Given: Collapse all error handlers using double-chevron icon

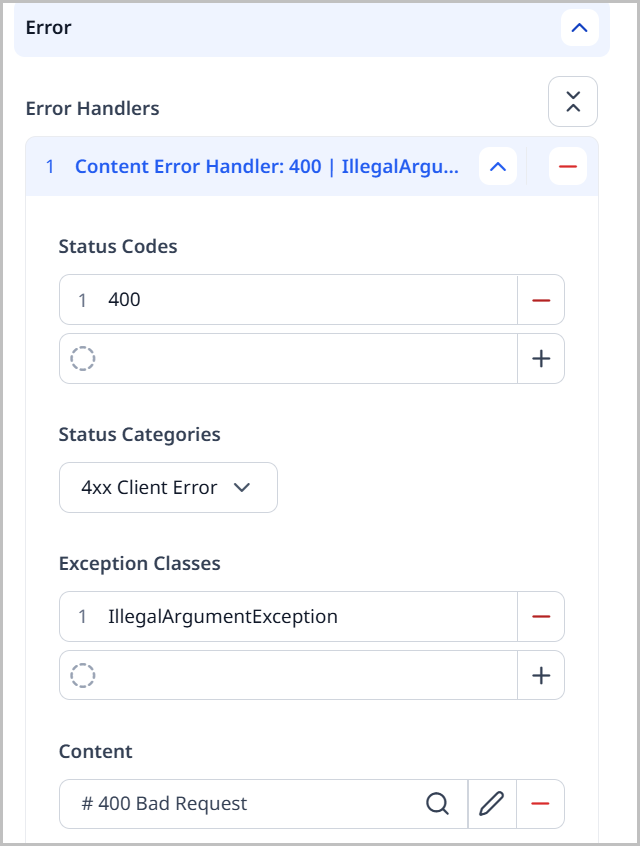Looking at the screenshot, I should click(572, 101).
